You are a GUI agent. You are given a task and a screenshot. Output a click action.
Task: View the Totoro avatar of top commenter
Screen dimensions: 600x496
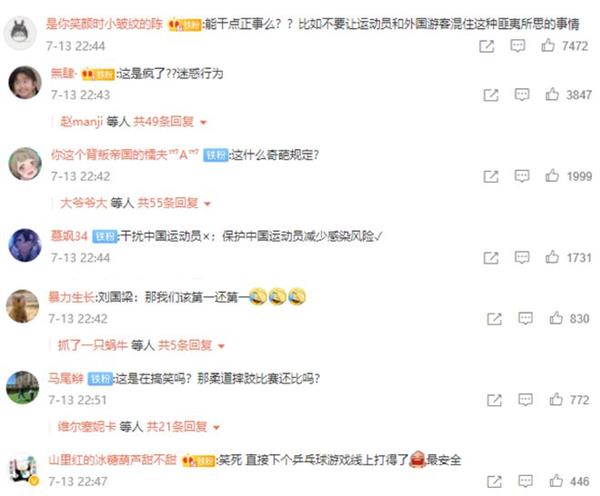pyautogui.click(x=20, y=33)
